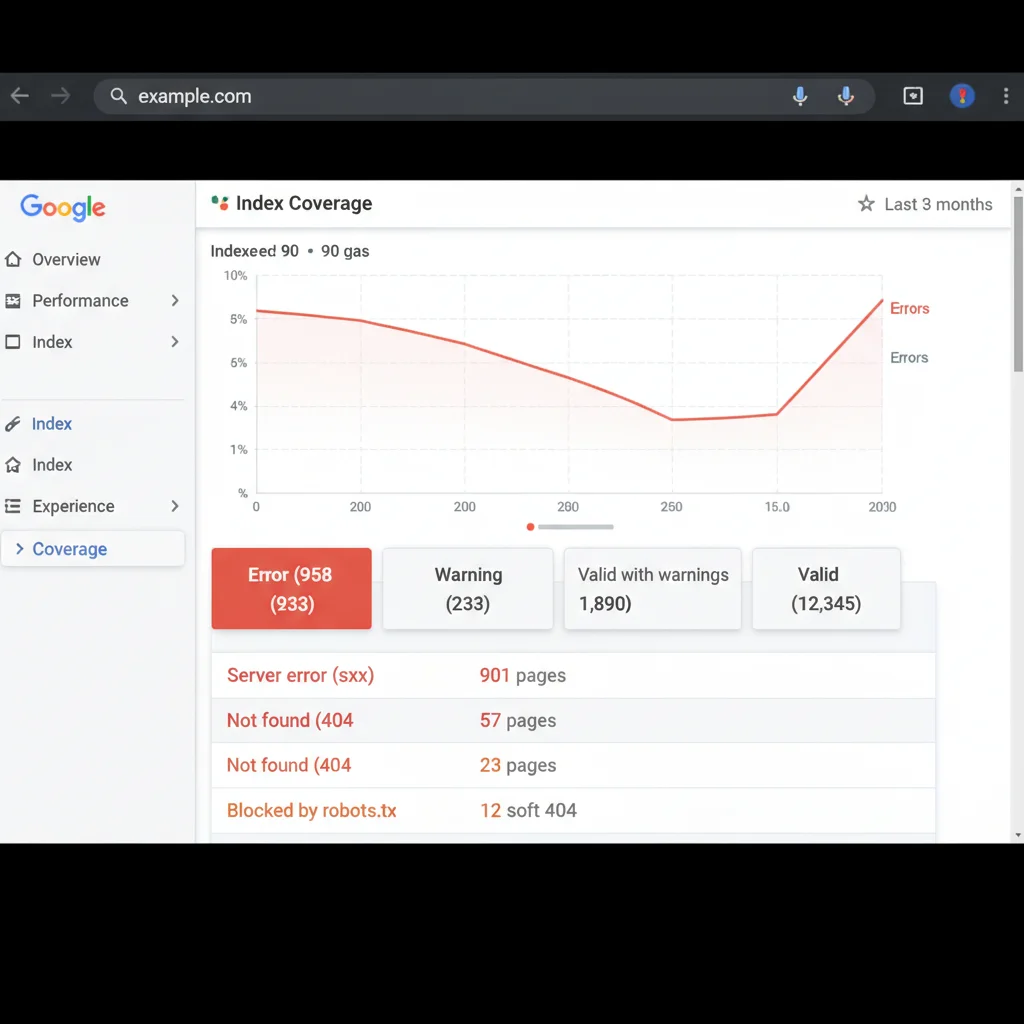Image resolution: width=1024 pixels, height=1024 pixels.
Task: Click the pencil icon beside blue Index
Action: click(13, 424)
